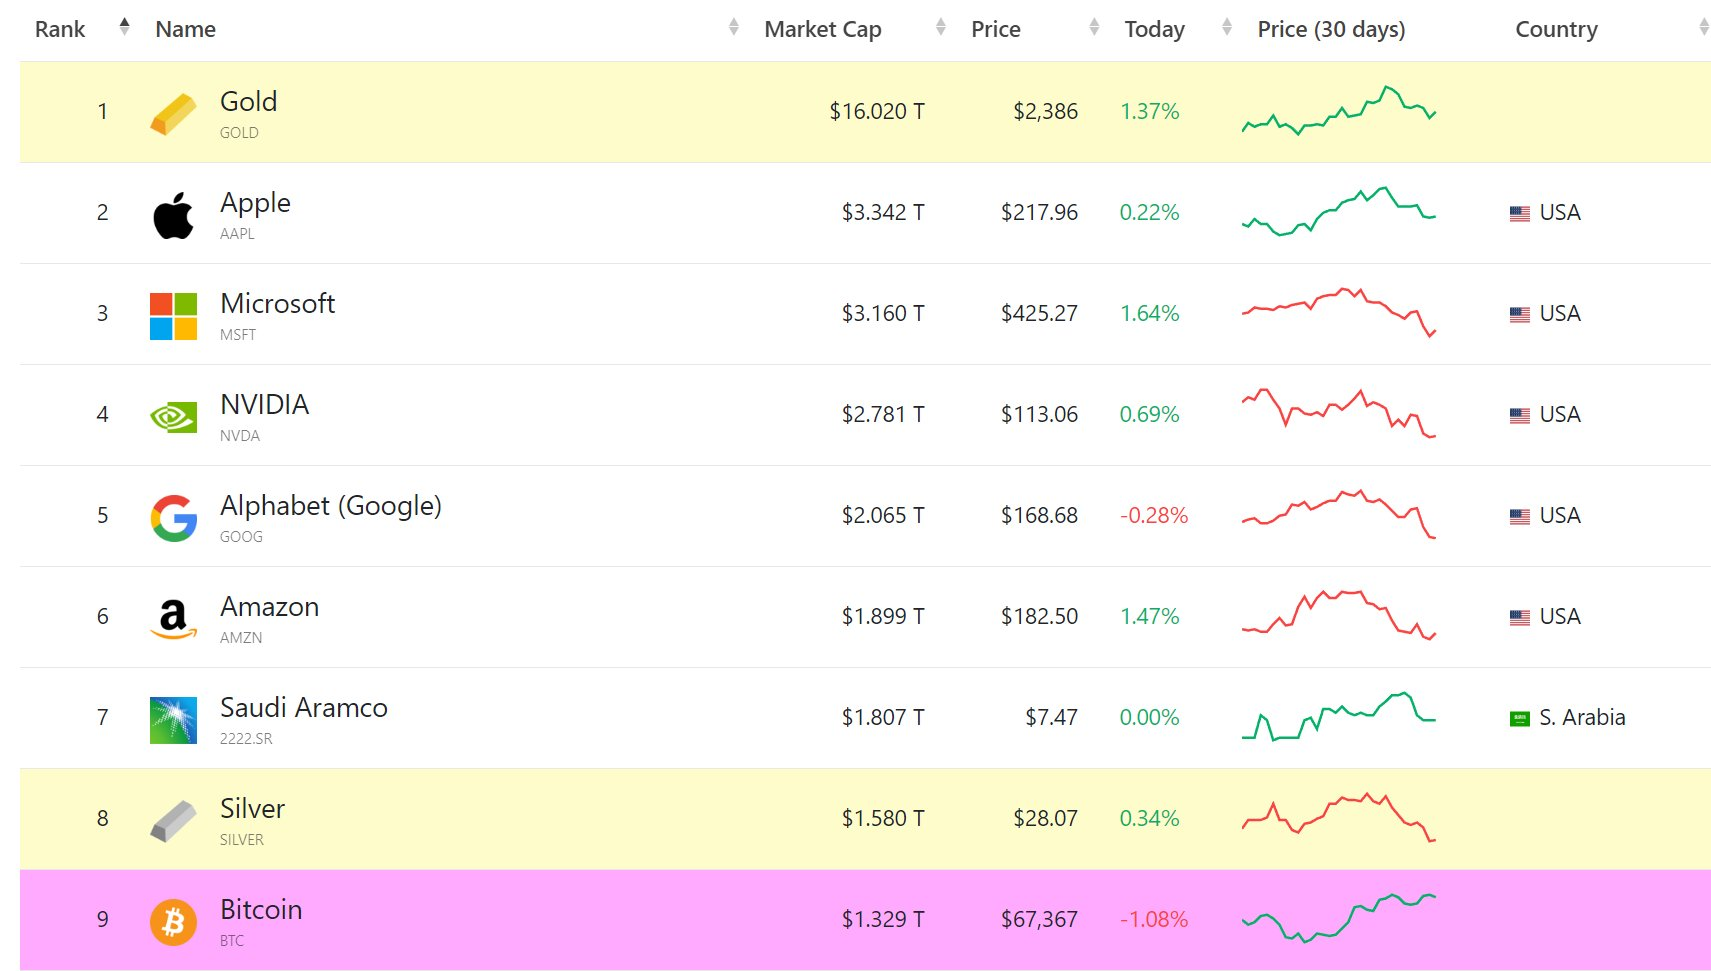Click the Name column header
The image size is (1711, 971).
click(186, 29)
